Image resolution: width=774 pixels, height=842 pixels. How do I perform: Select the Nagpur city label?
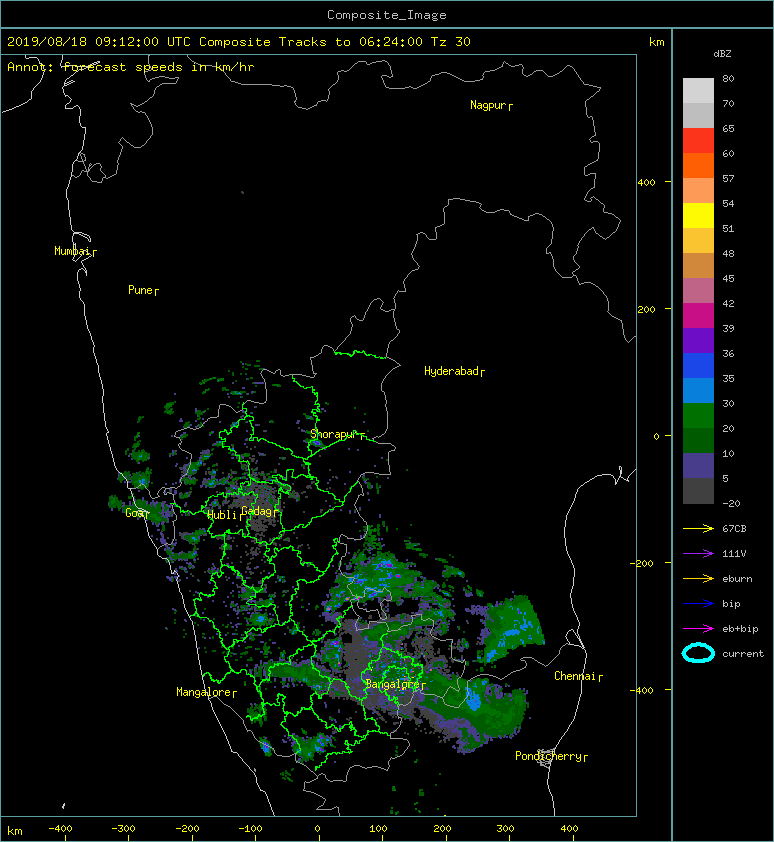coord(488,105)
